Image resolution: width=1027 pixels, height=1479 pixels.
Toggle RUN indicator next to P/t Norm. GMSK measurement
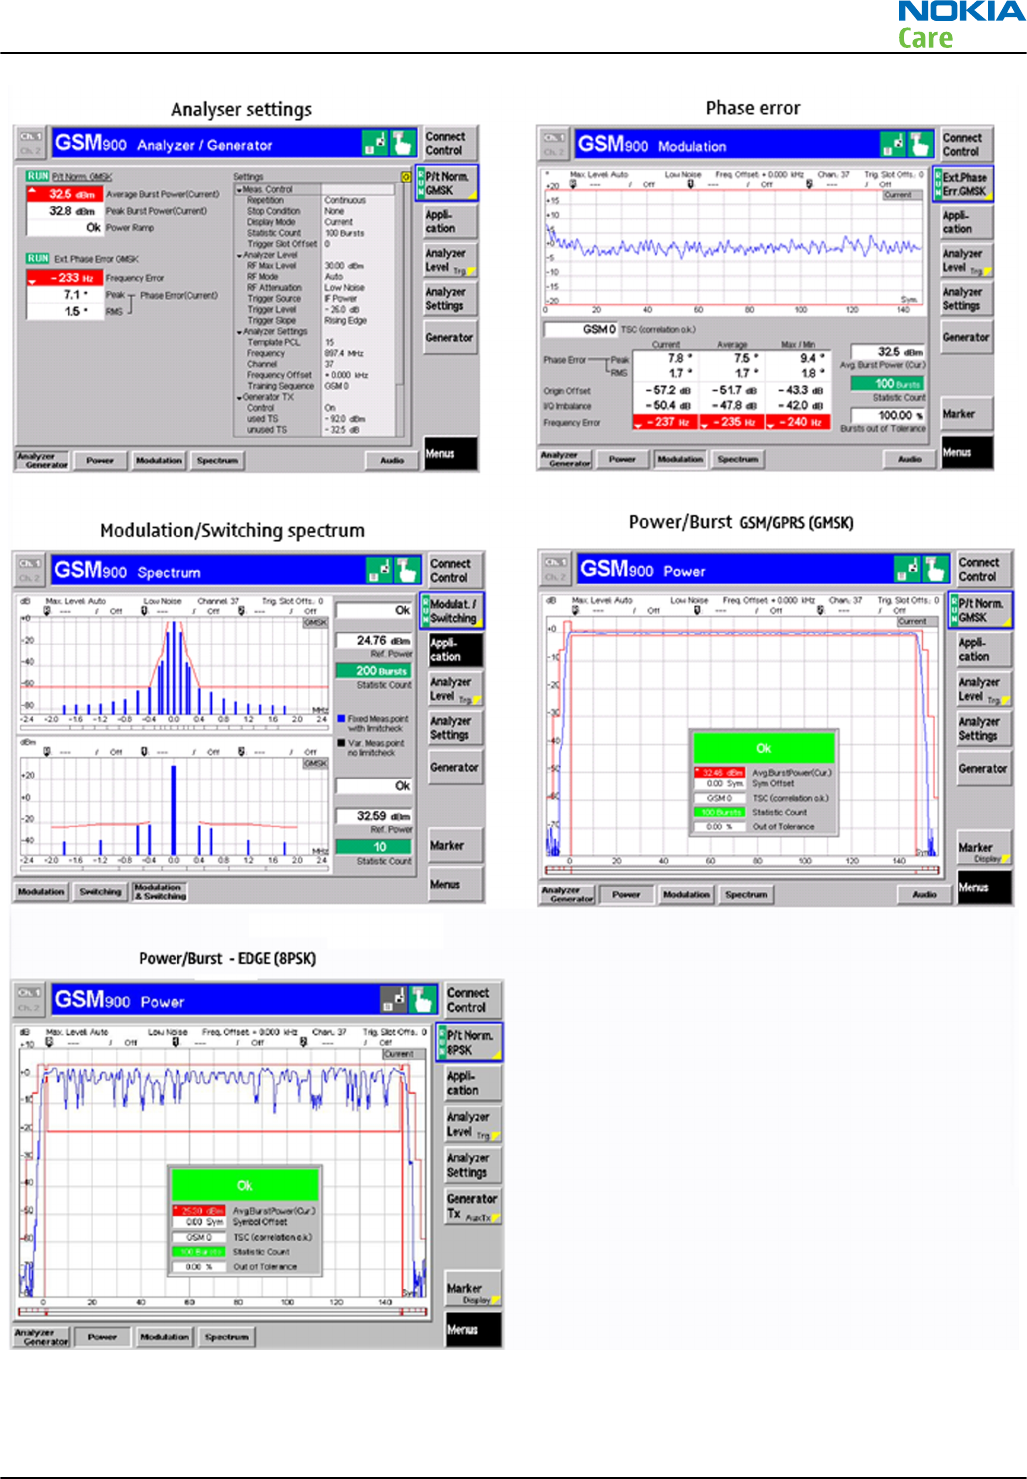coord(38,176)
